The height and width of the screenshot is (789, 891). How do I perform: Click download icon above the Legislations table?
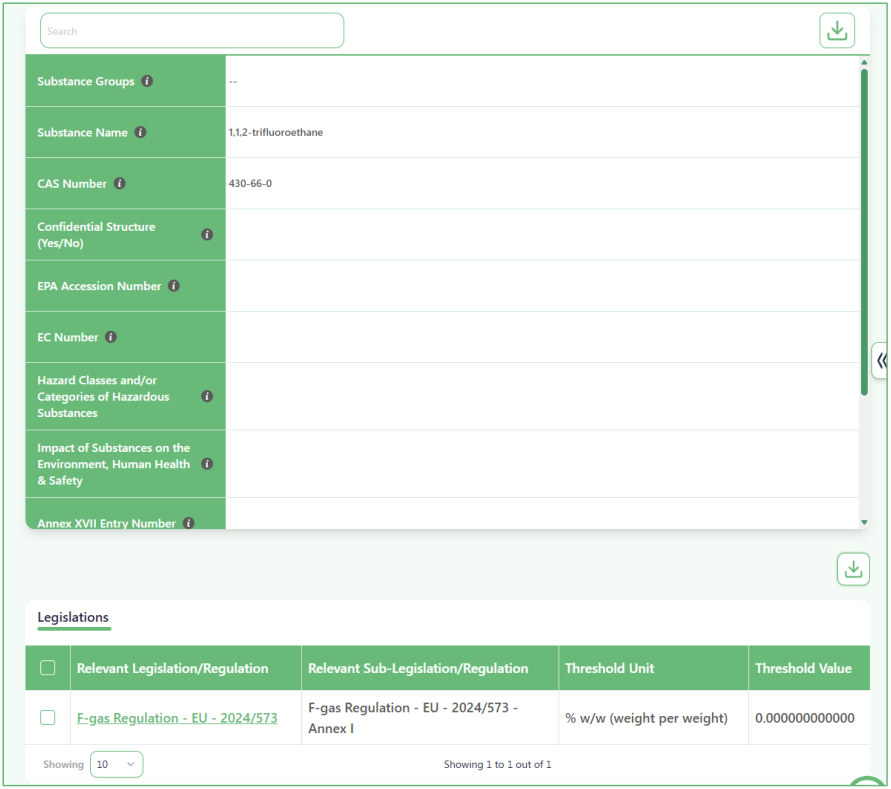point(853,569)
